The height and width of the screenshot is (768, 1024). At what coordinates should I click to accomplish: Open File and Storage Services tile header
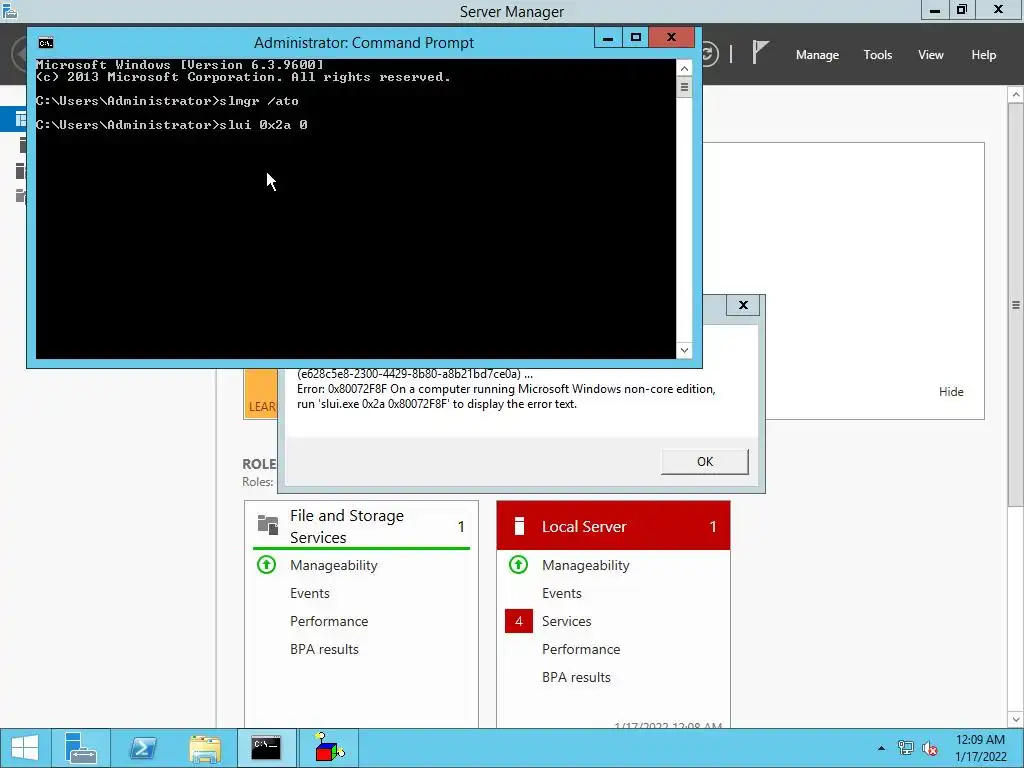[x=361, y=526]
